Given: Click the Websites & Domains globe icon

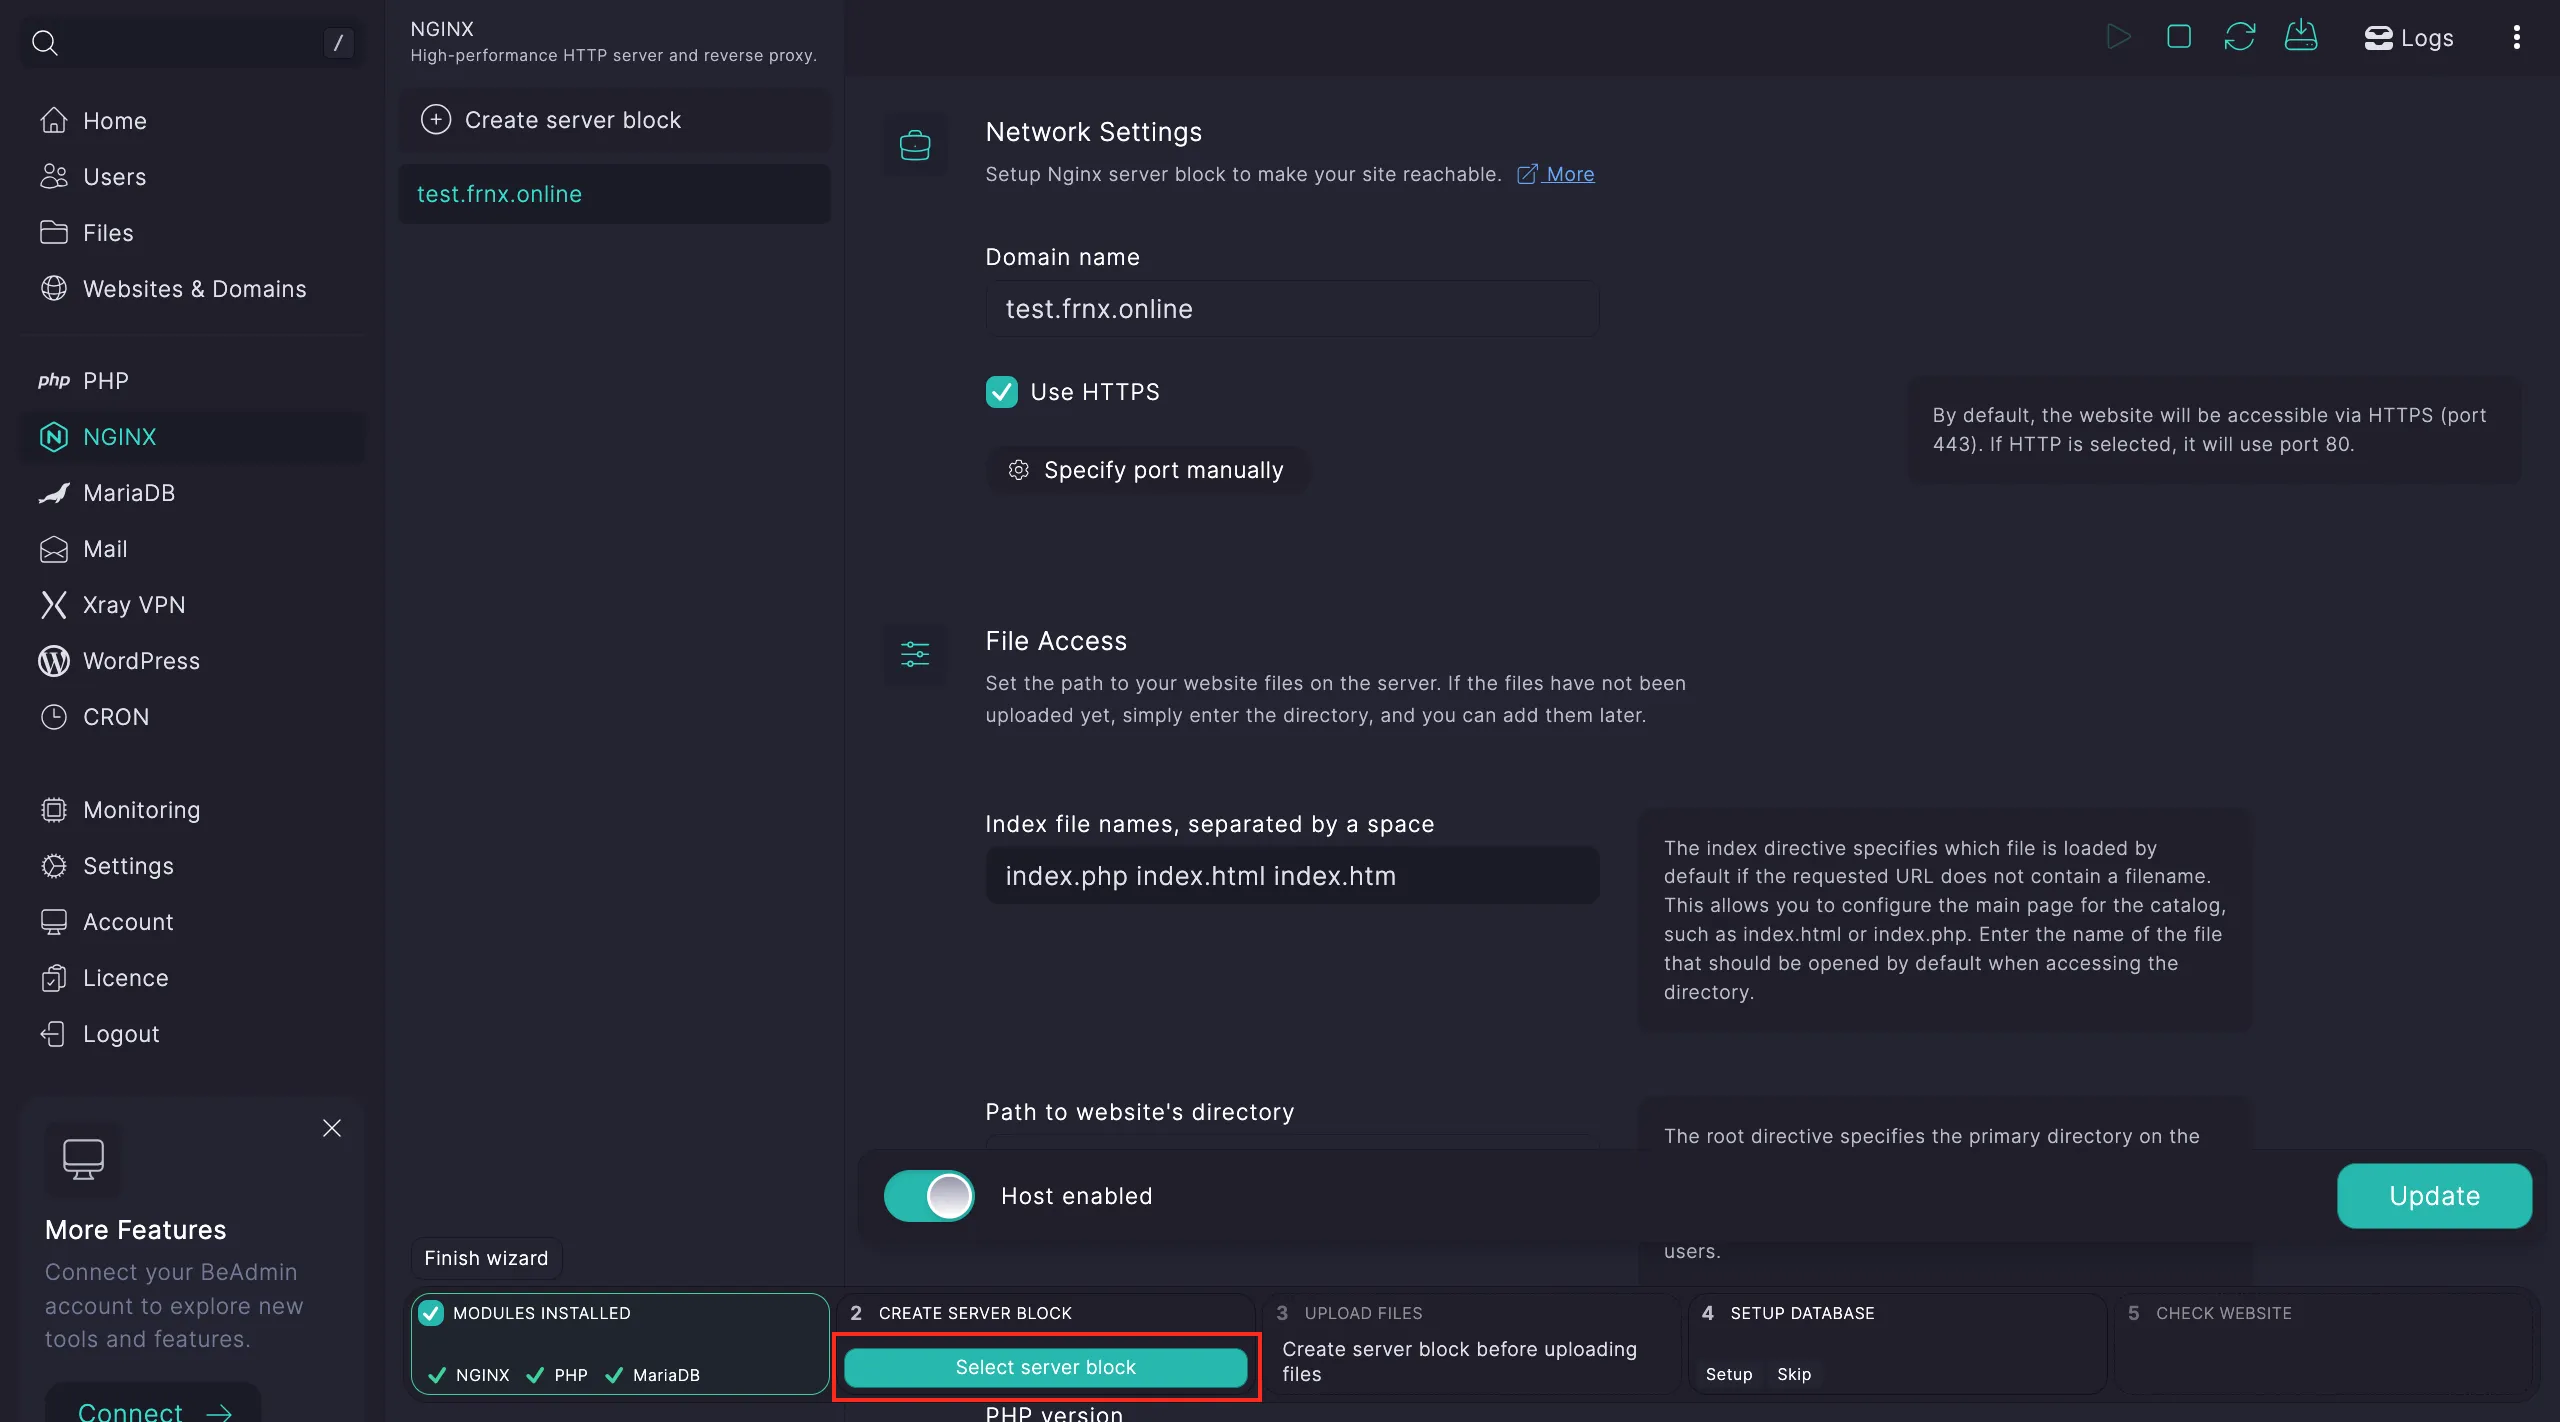Looking at the screenshot, I should [x=54, y=289].
